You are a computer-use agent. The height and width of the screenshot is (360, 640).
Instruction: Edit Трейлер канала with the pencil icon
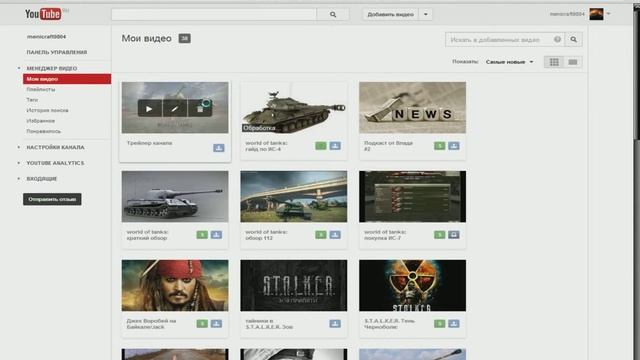175,109
